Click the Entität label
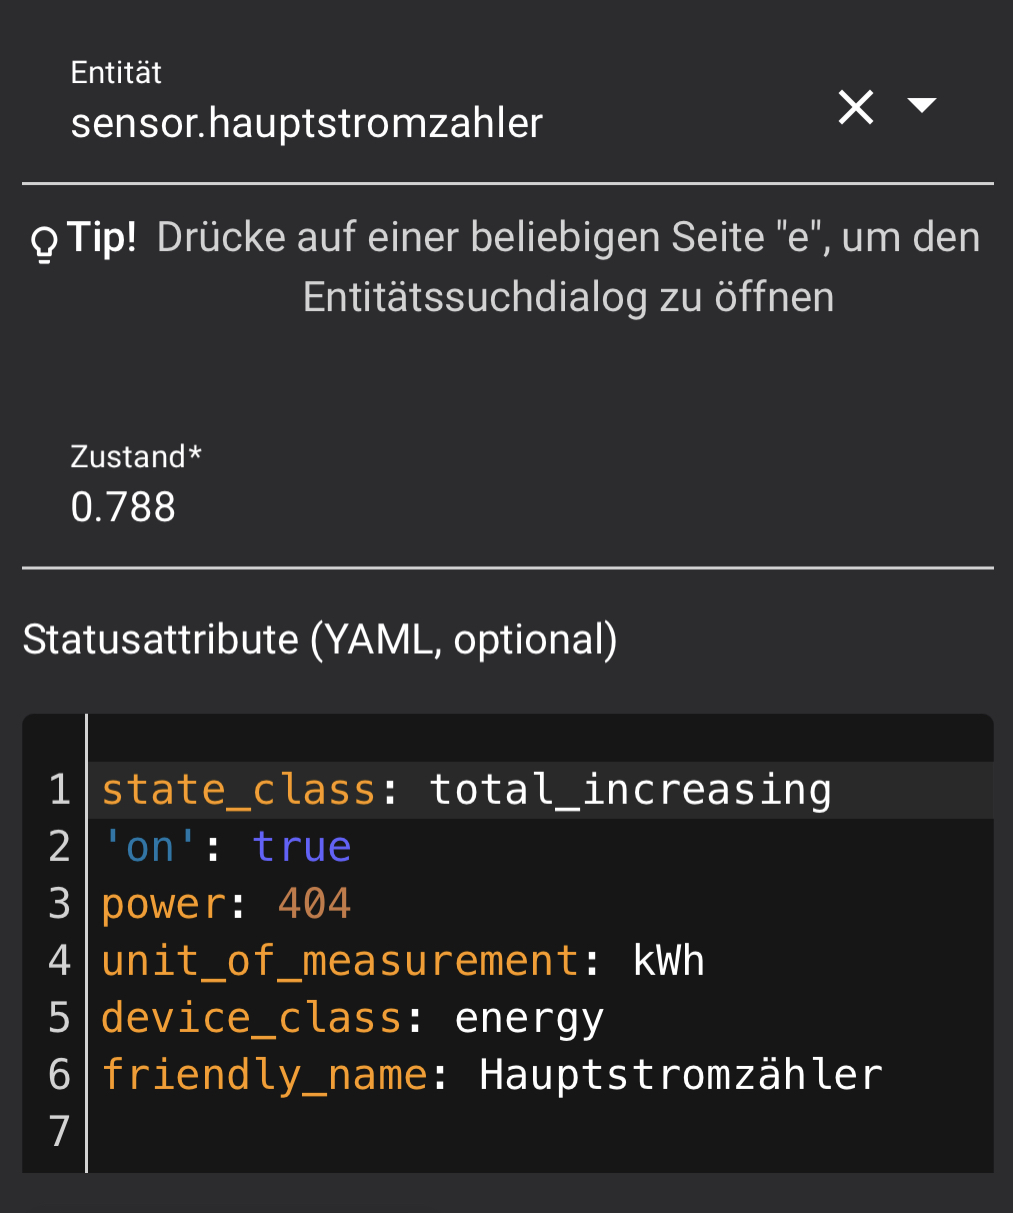The image size is (1013, 1213). 116,73
